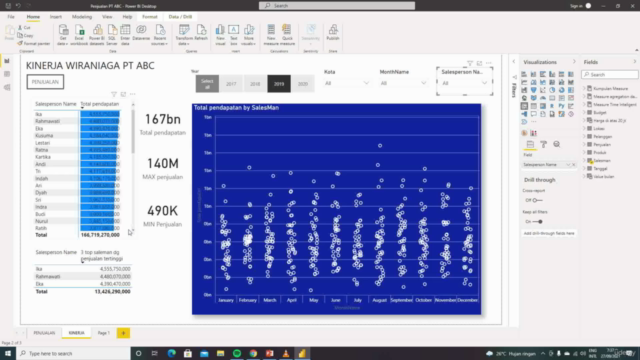The height and width of the screenshot is (360, 640).
Task: Open the Format (paint roller) pane tab
Action: [x=543, y=144]
